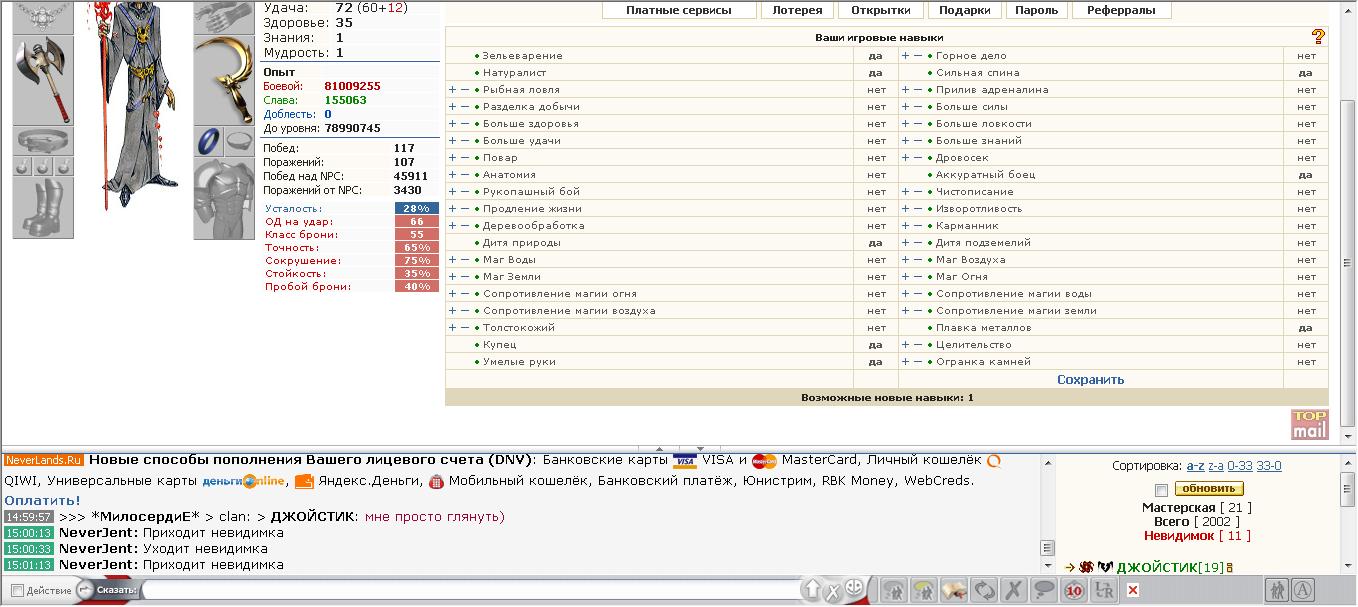Decrease Маг Огня skill with minus
1358x607 pixels.
pyautogui.click(x=917, y=277)
